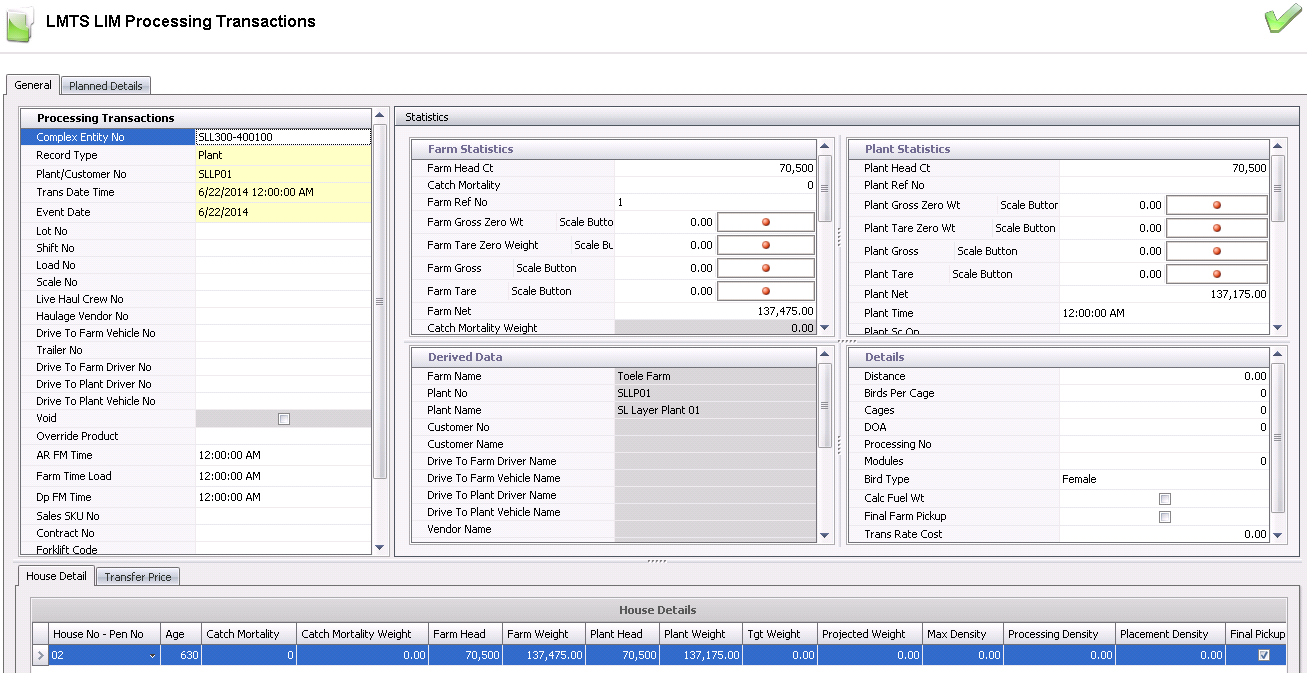1307x673 pixels.
Task: Click the LMTS document icon in header
Action: 19,23
